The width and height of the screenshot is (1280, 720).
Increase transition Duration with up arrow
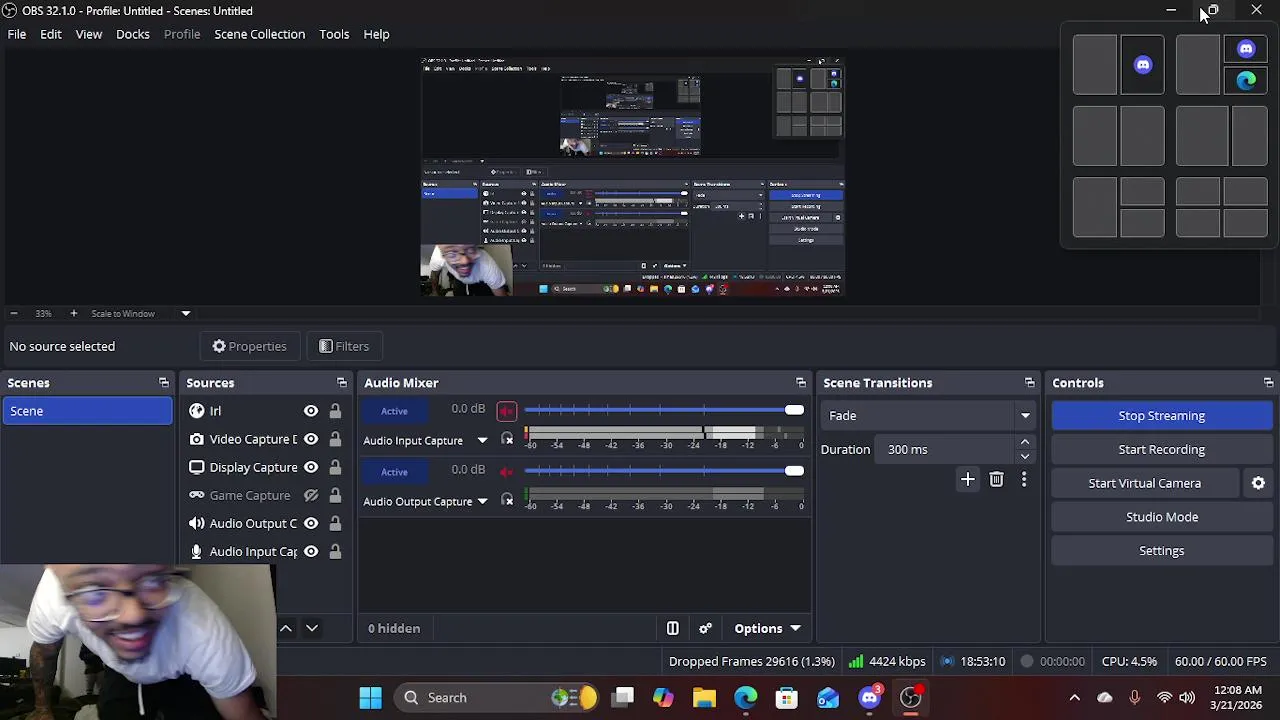1025,442
